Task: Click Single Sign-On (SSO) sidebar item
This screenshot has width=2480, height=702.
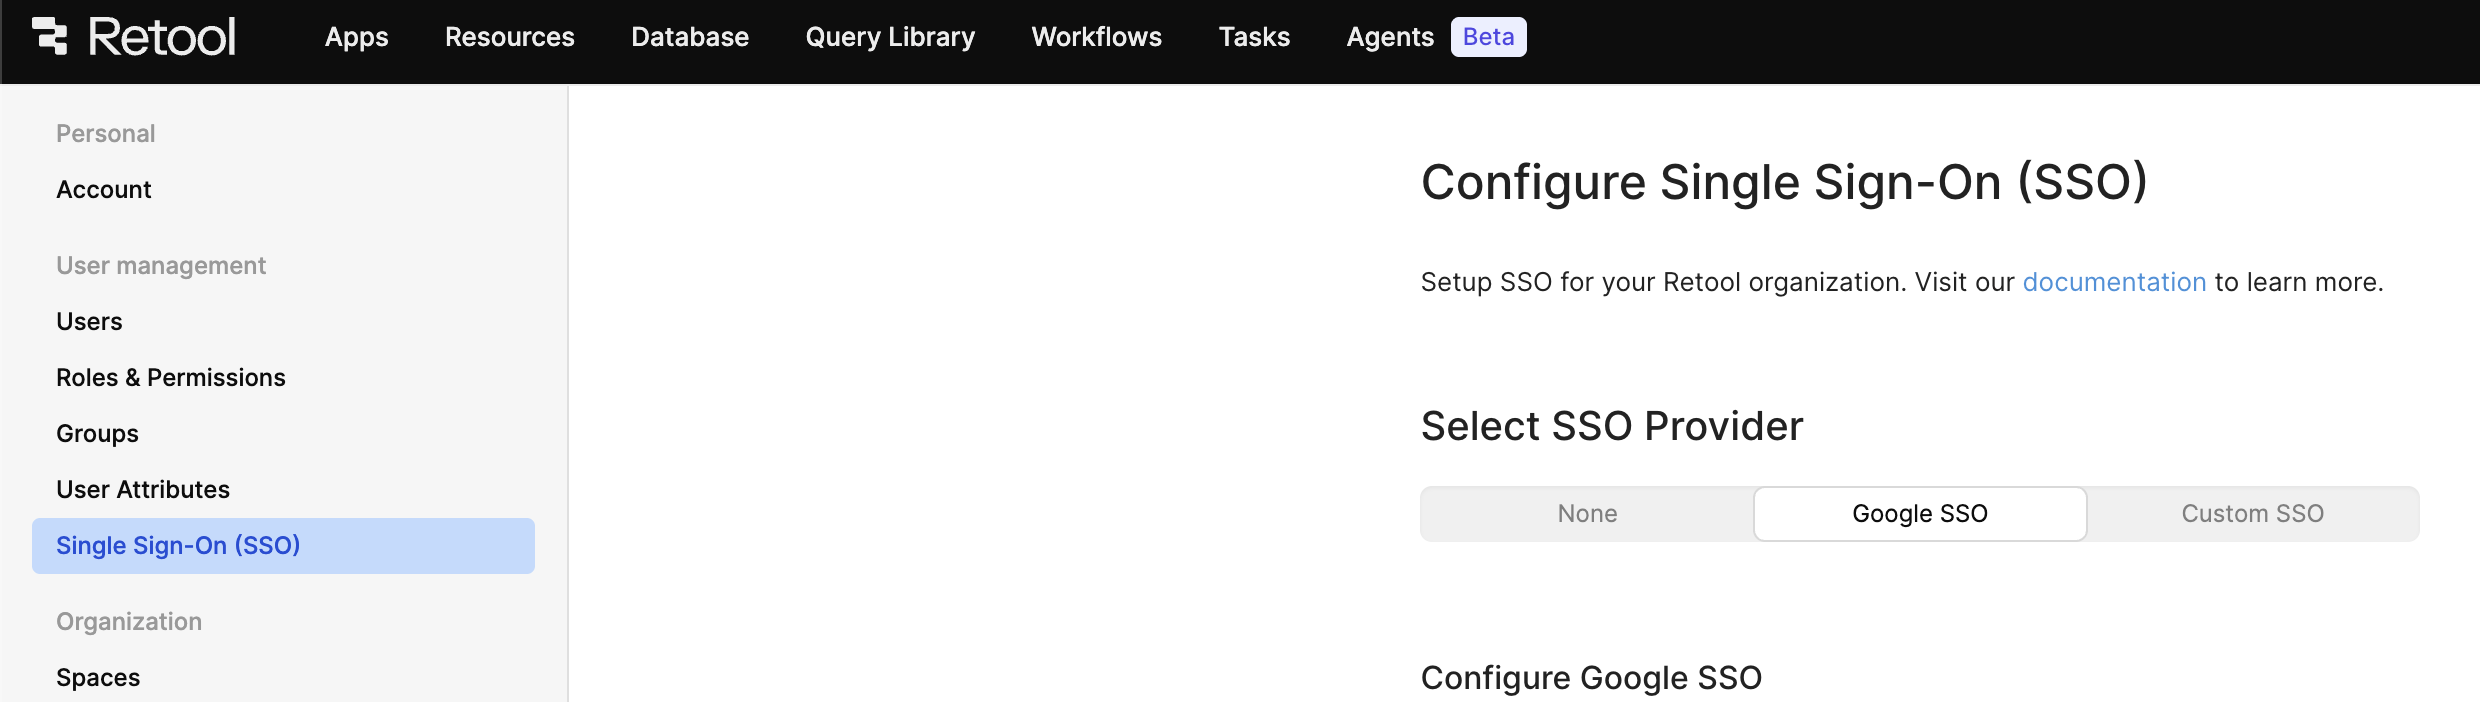Action: (x=178, y=546)
